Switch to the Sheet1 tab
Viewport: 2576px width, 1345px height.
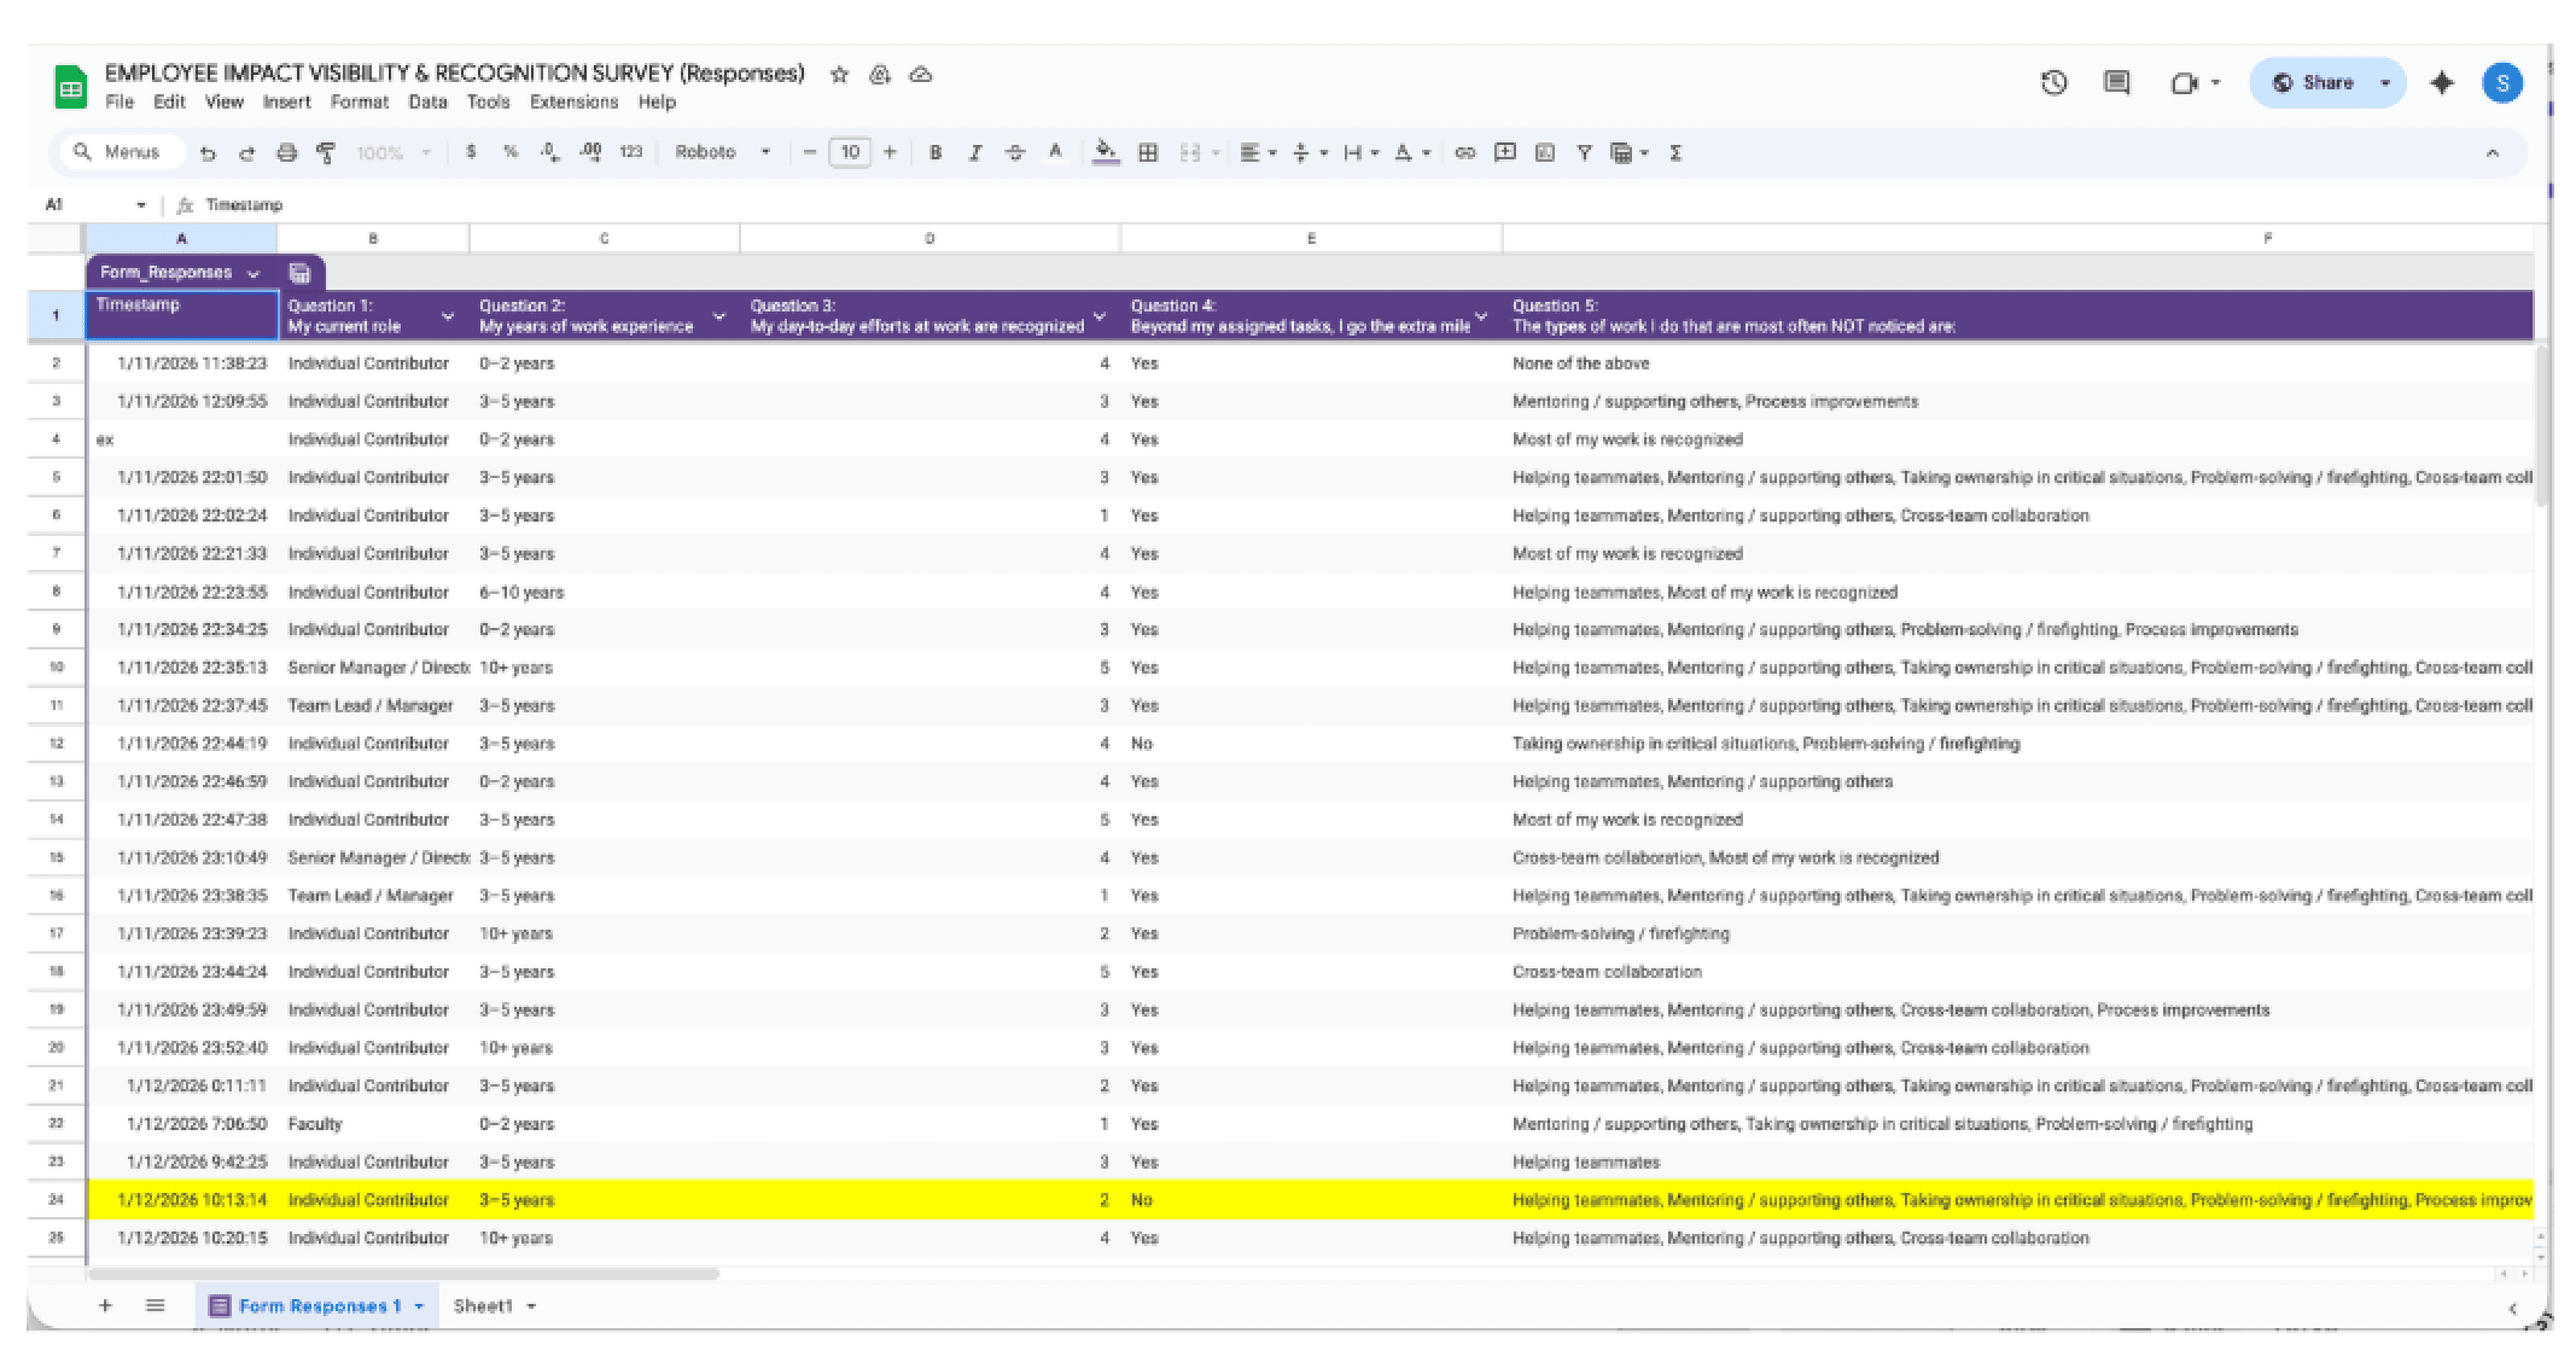[x=483, y=1306]
